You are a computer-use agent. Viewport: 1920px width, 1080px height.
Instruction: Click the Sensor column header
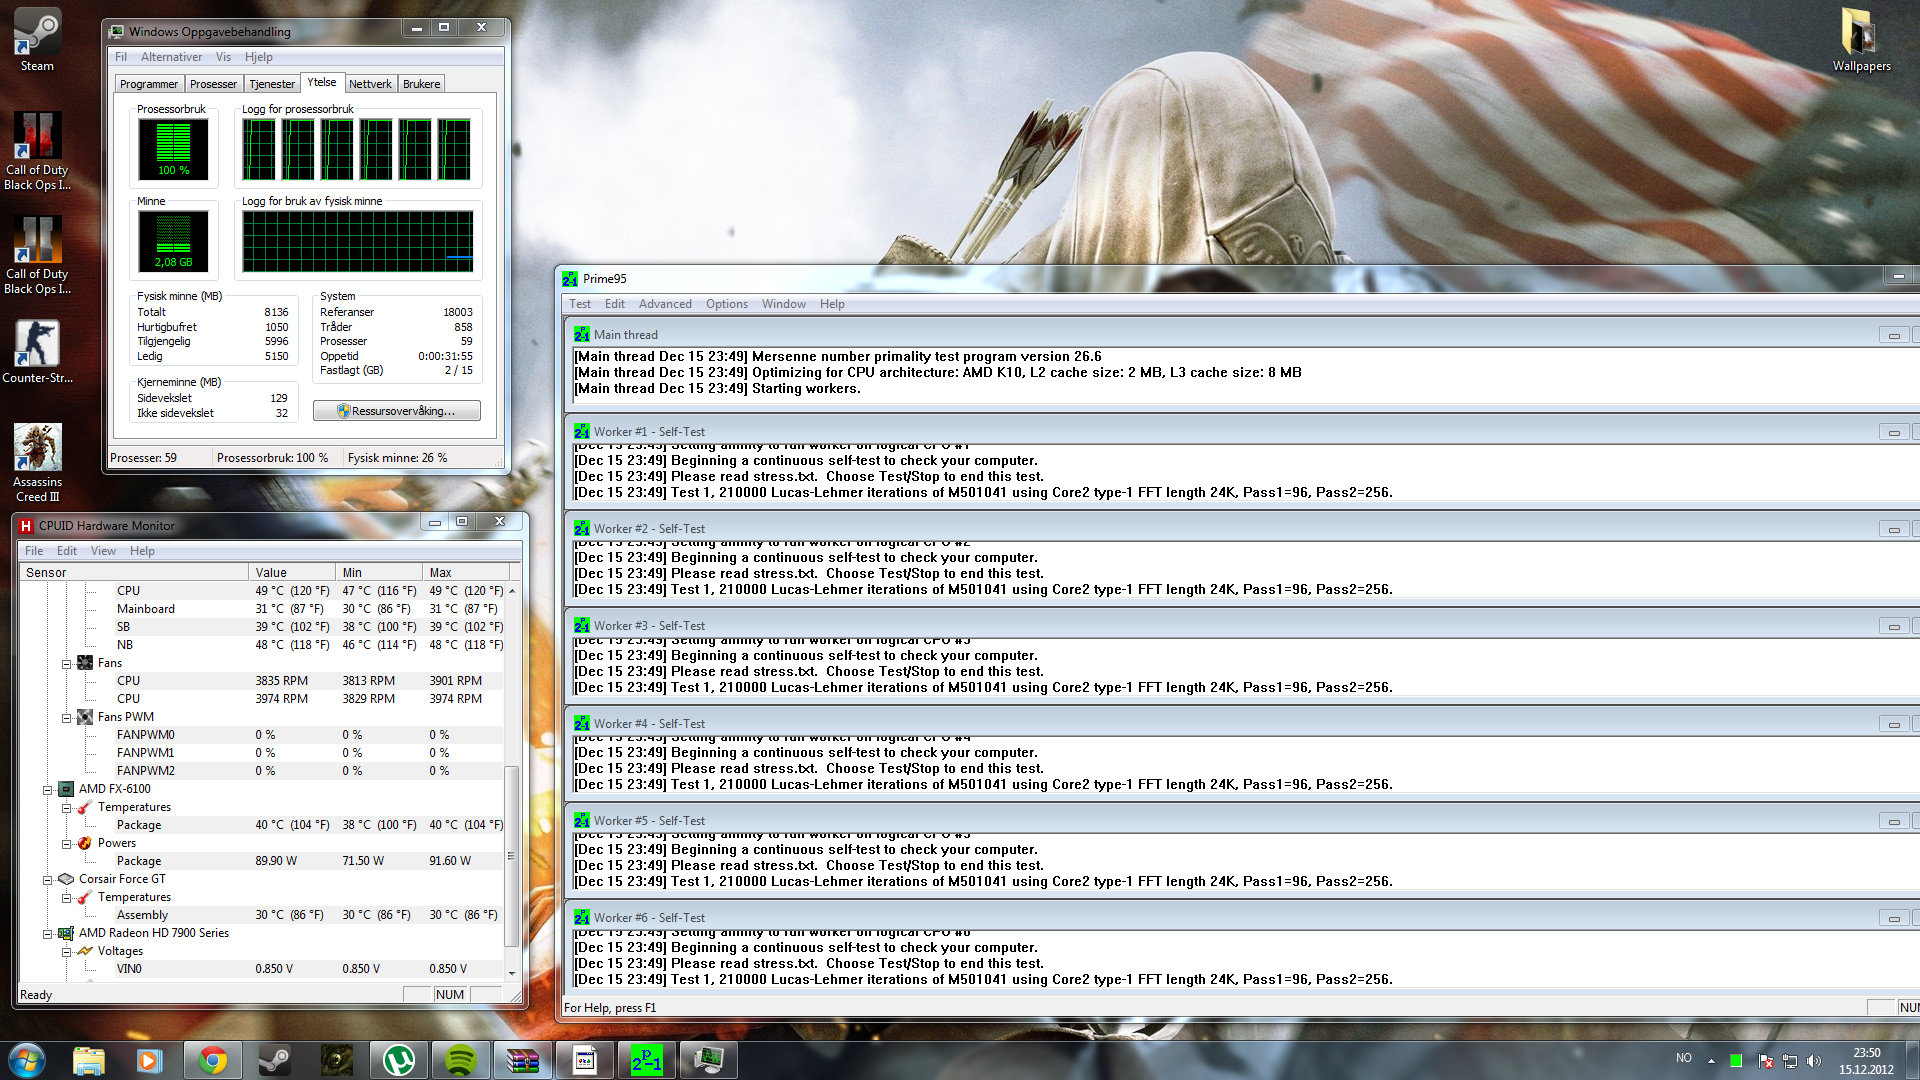click(x=134, y=573)
